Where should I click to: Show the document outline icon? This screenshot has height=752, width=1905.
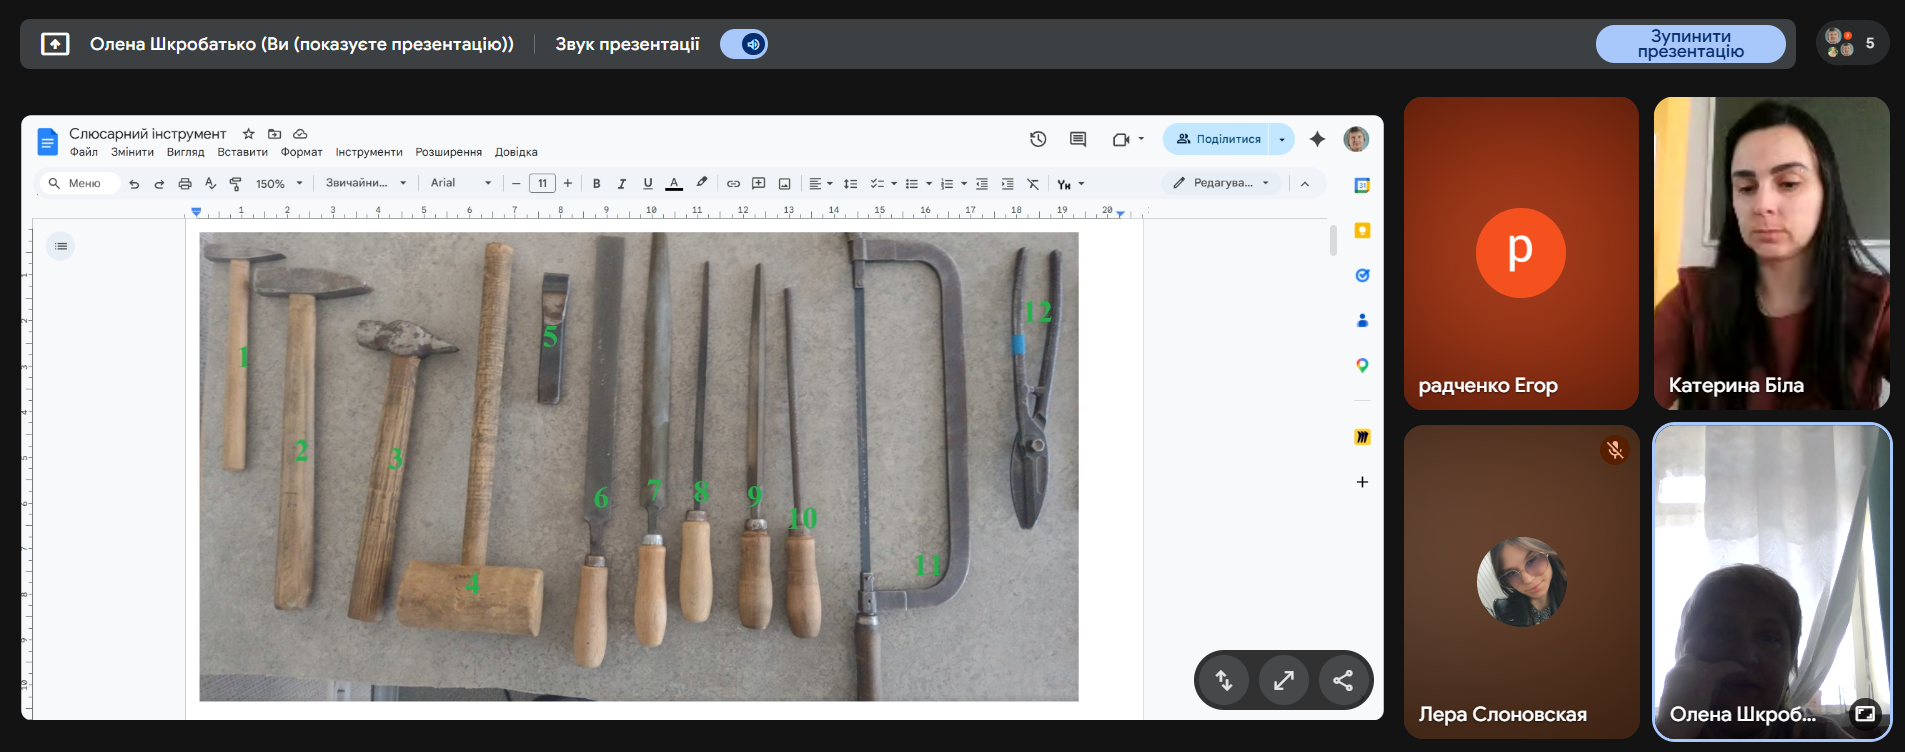(61, 246)
